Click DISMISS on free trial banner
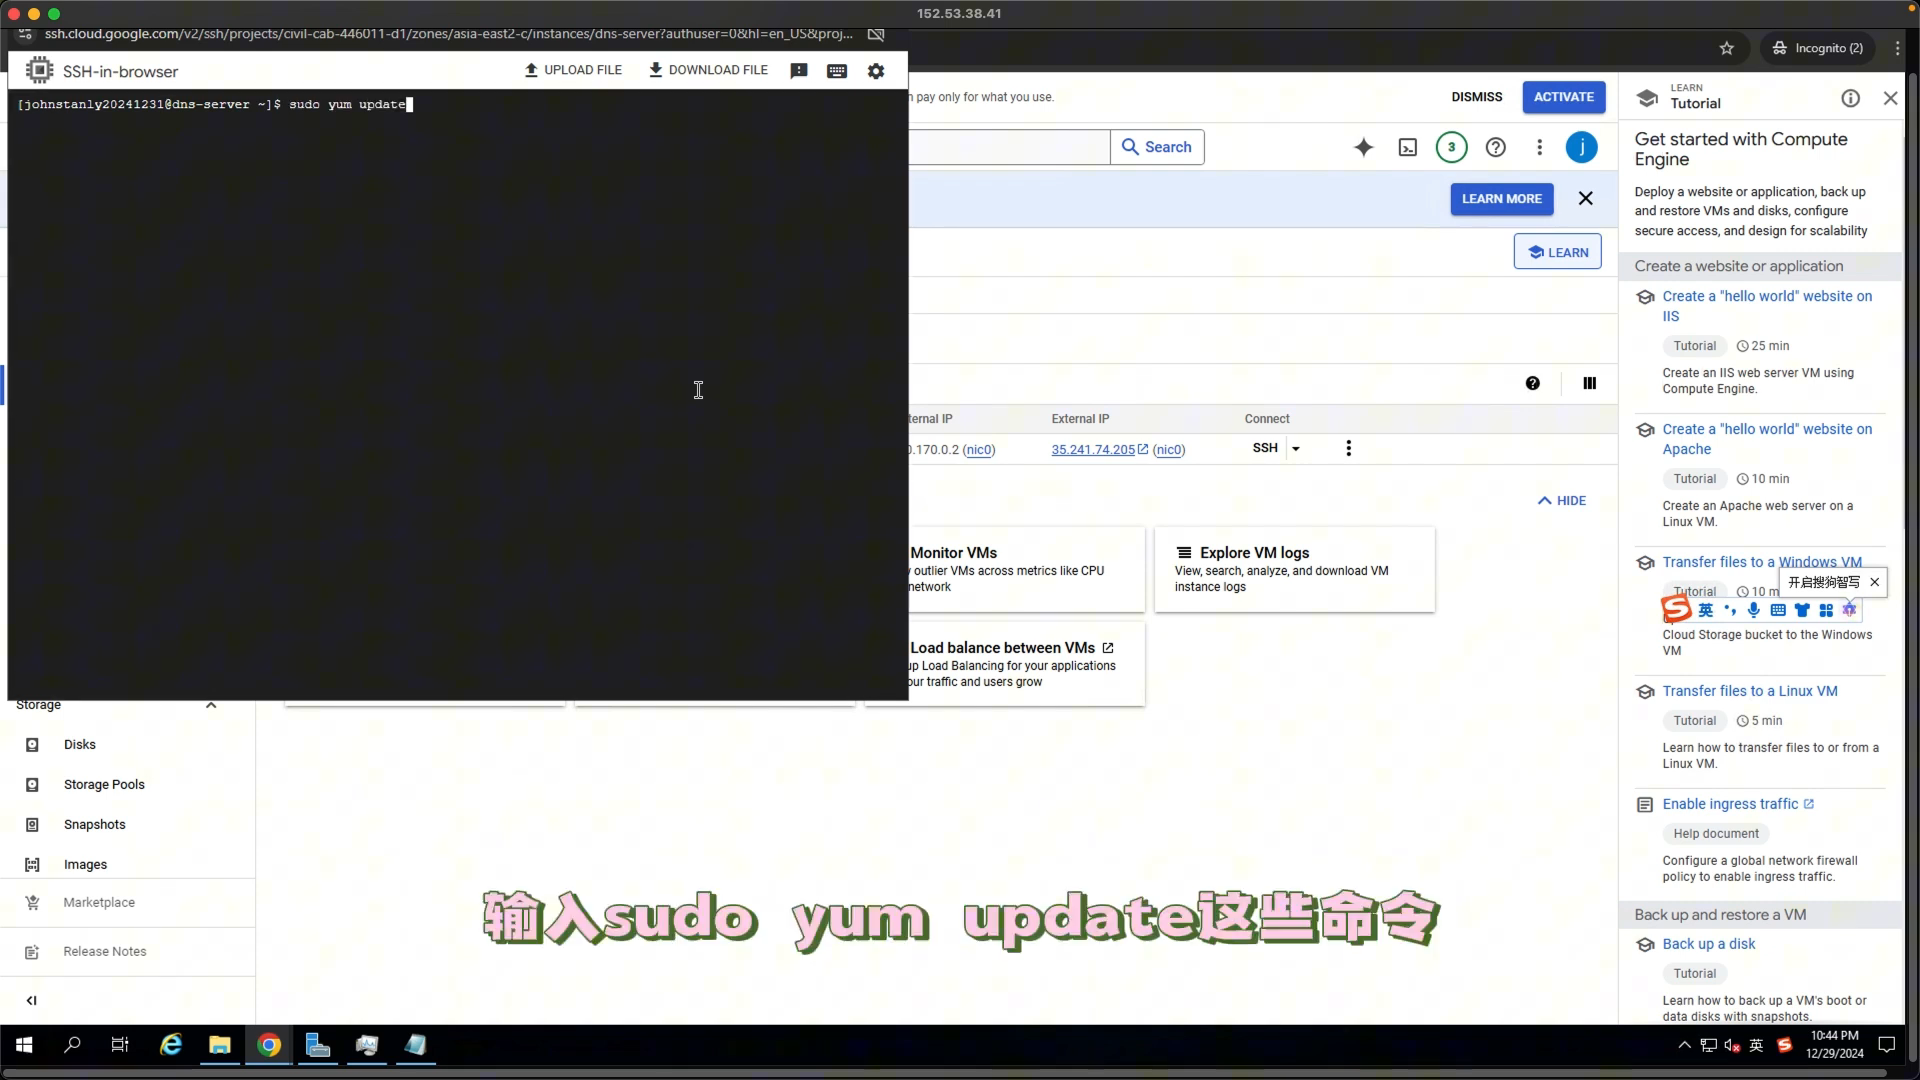Viewport: 1920px width, 1080px height. pos(1477,97)
